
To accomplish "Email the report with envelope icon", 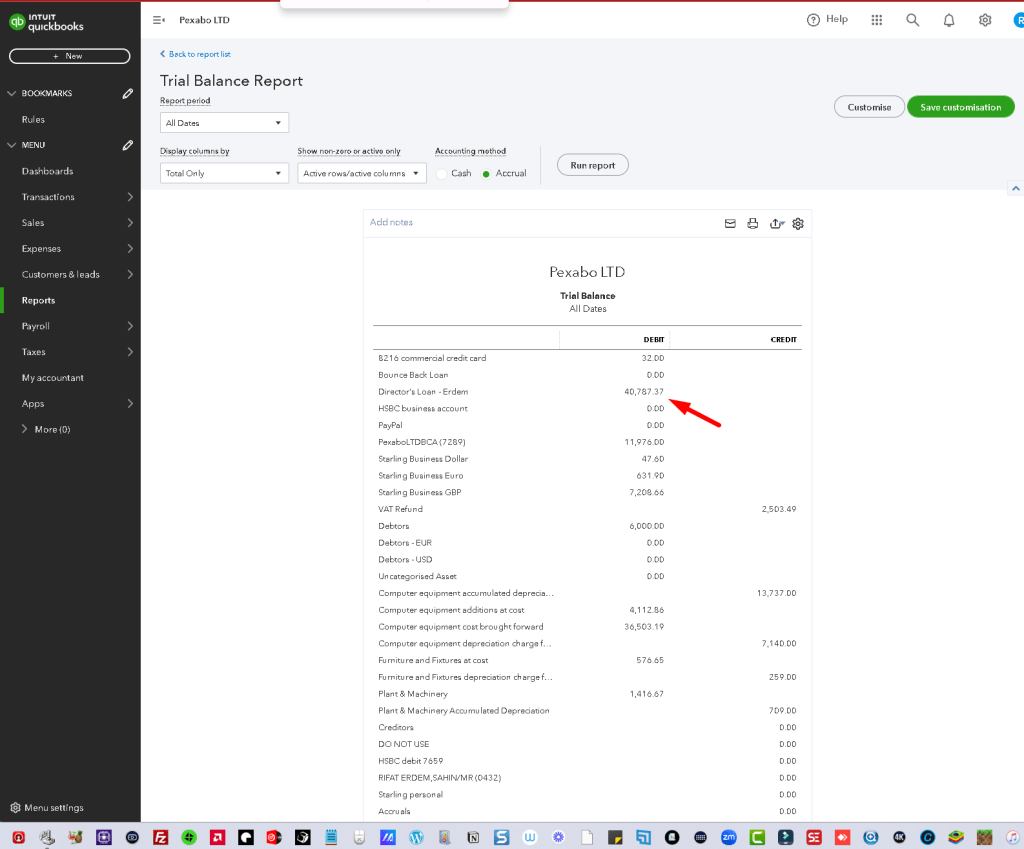I will click(x=730, y=223).
